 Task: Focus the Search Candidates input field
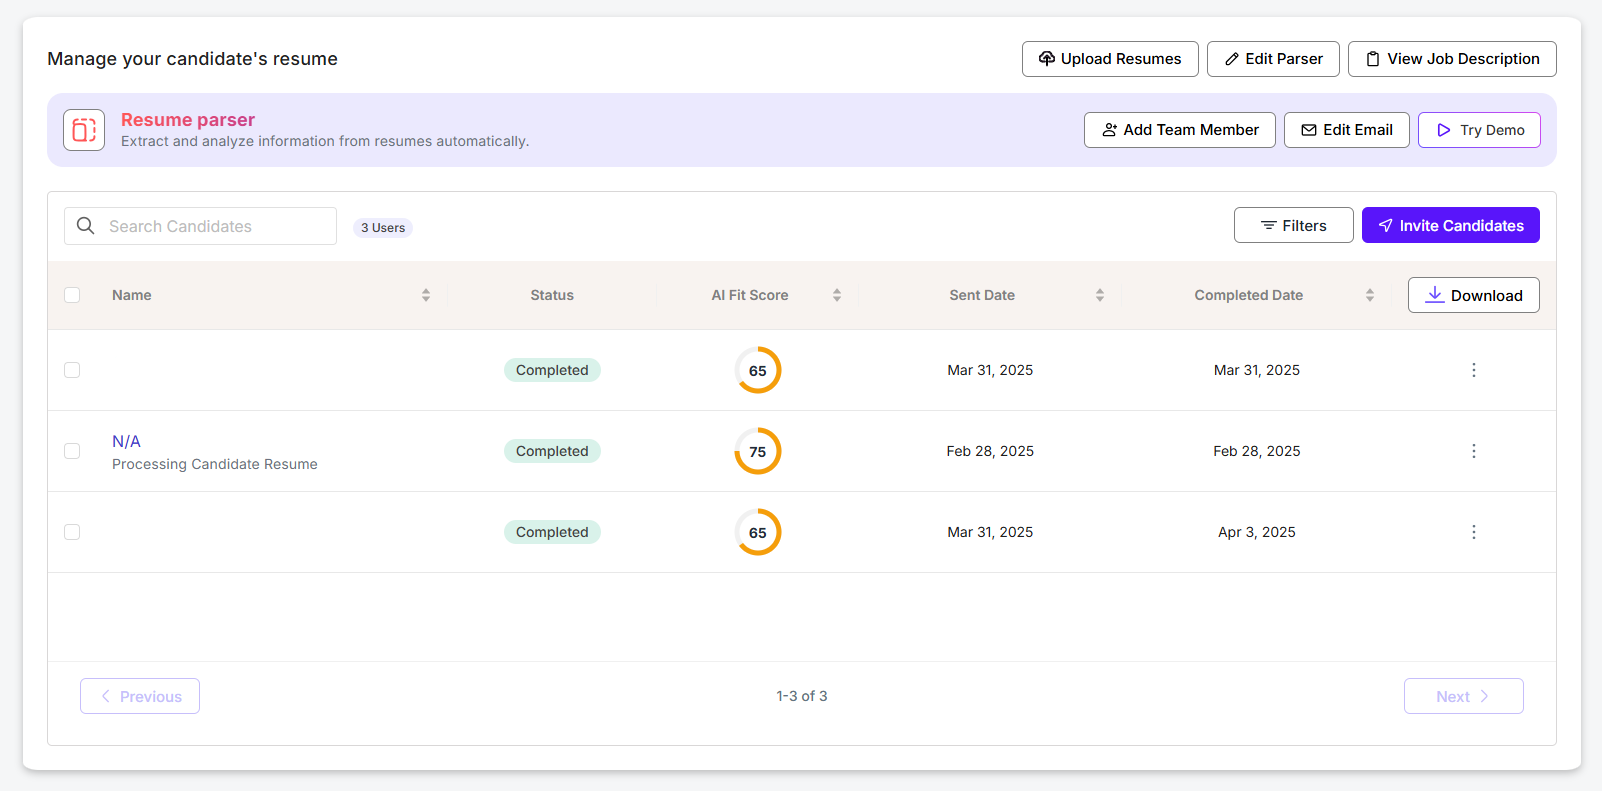pyautogui.click(x=215, y=226)
